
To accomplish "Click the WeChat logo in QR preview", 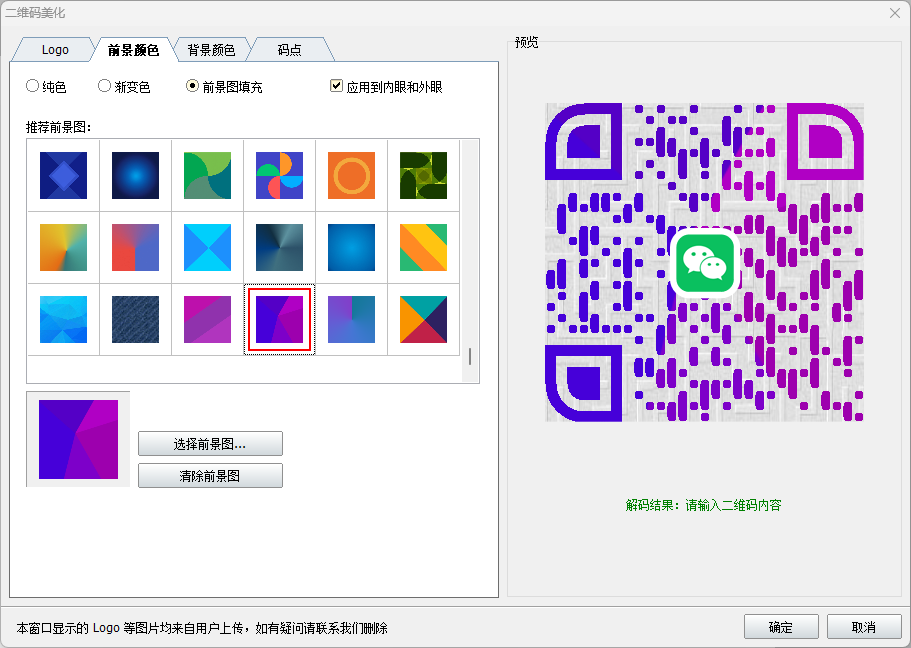I will point(705,263).
